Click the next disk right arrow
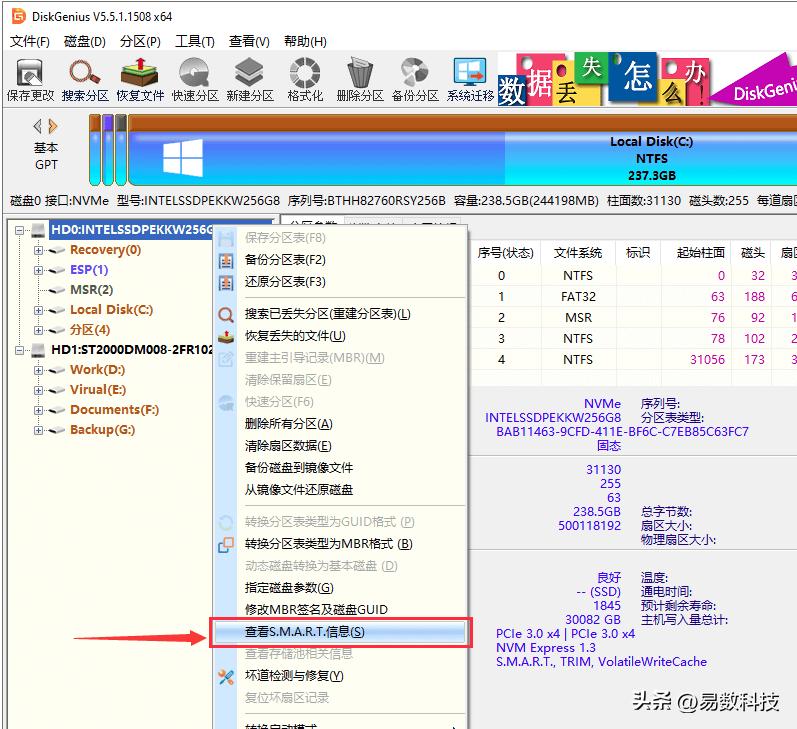 54,126
